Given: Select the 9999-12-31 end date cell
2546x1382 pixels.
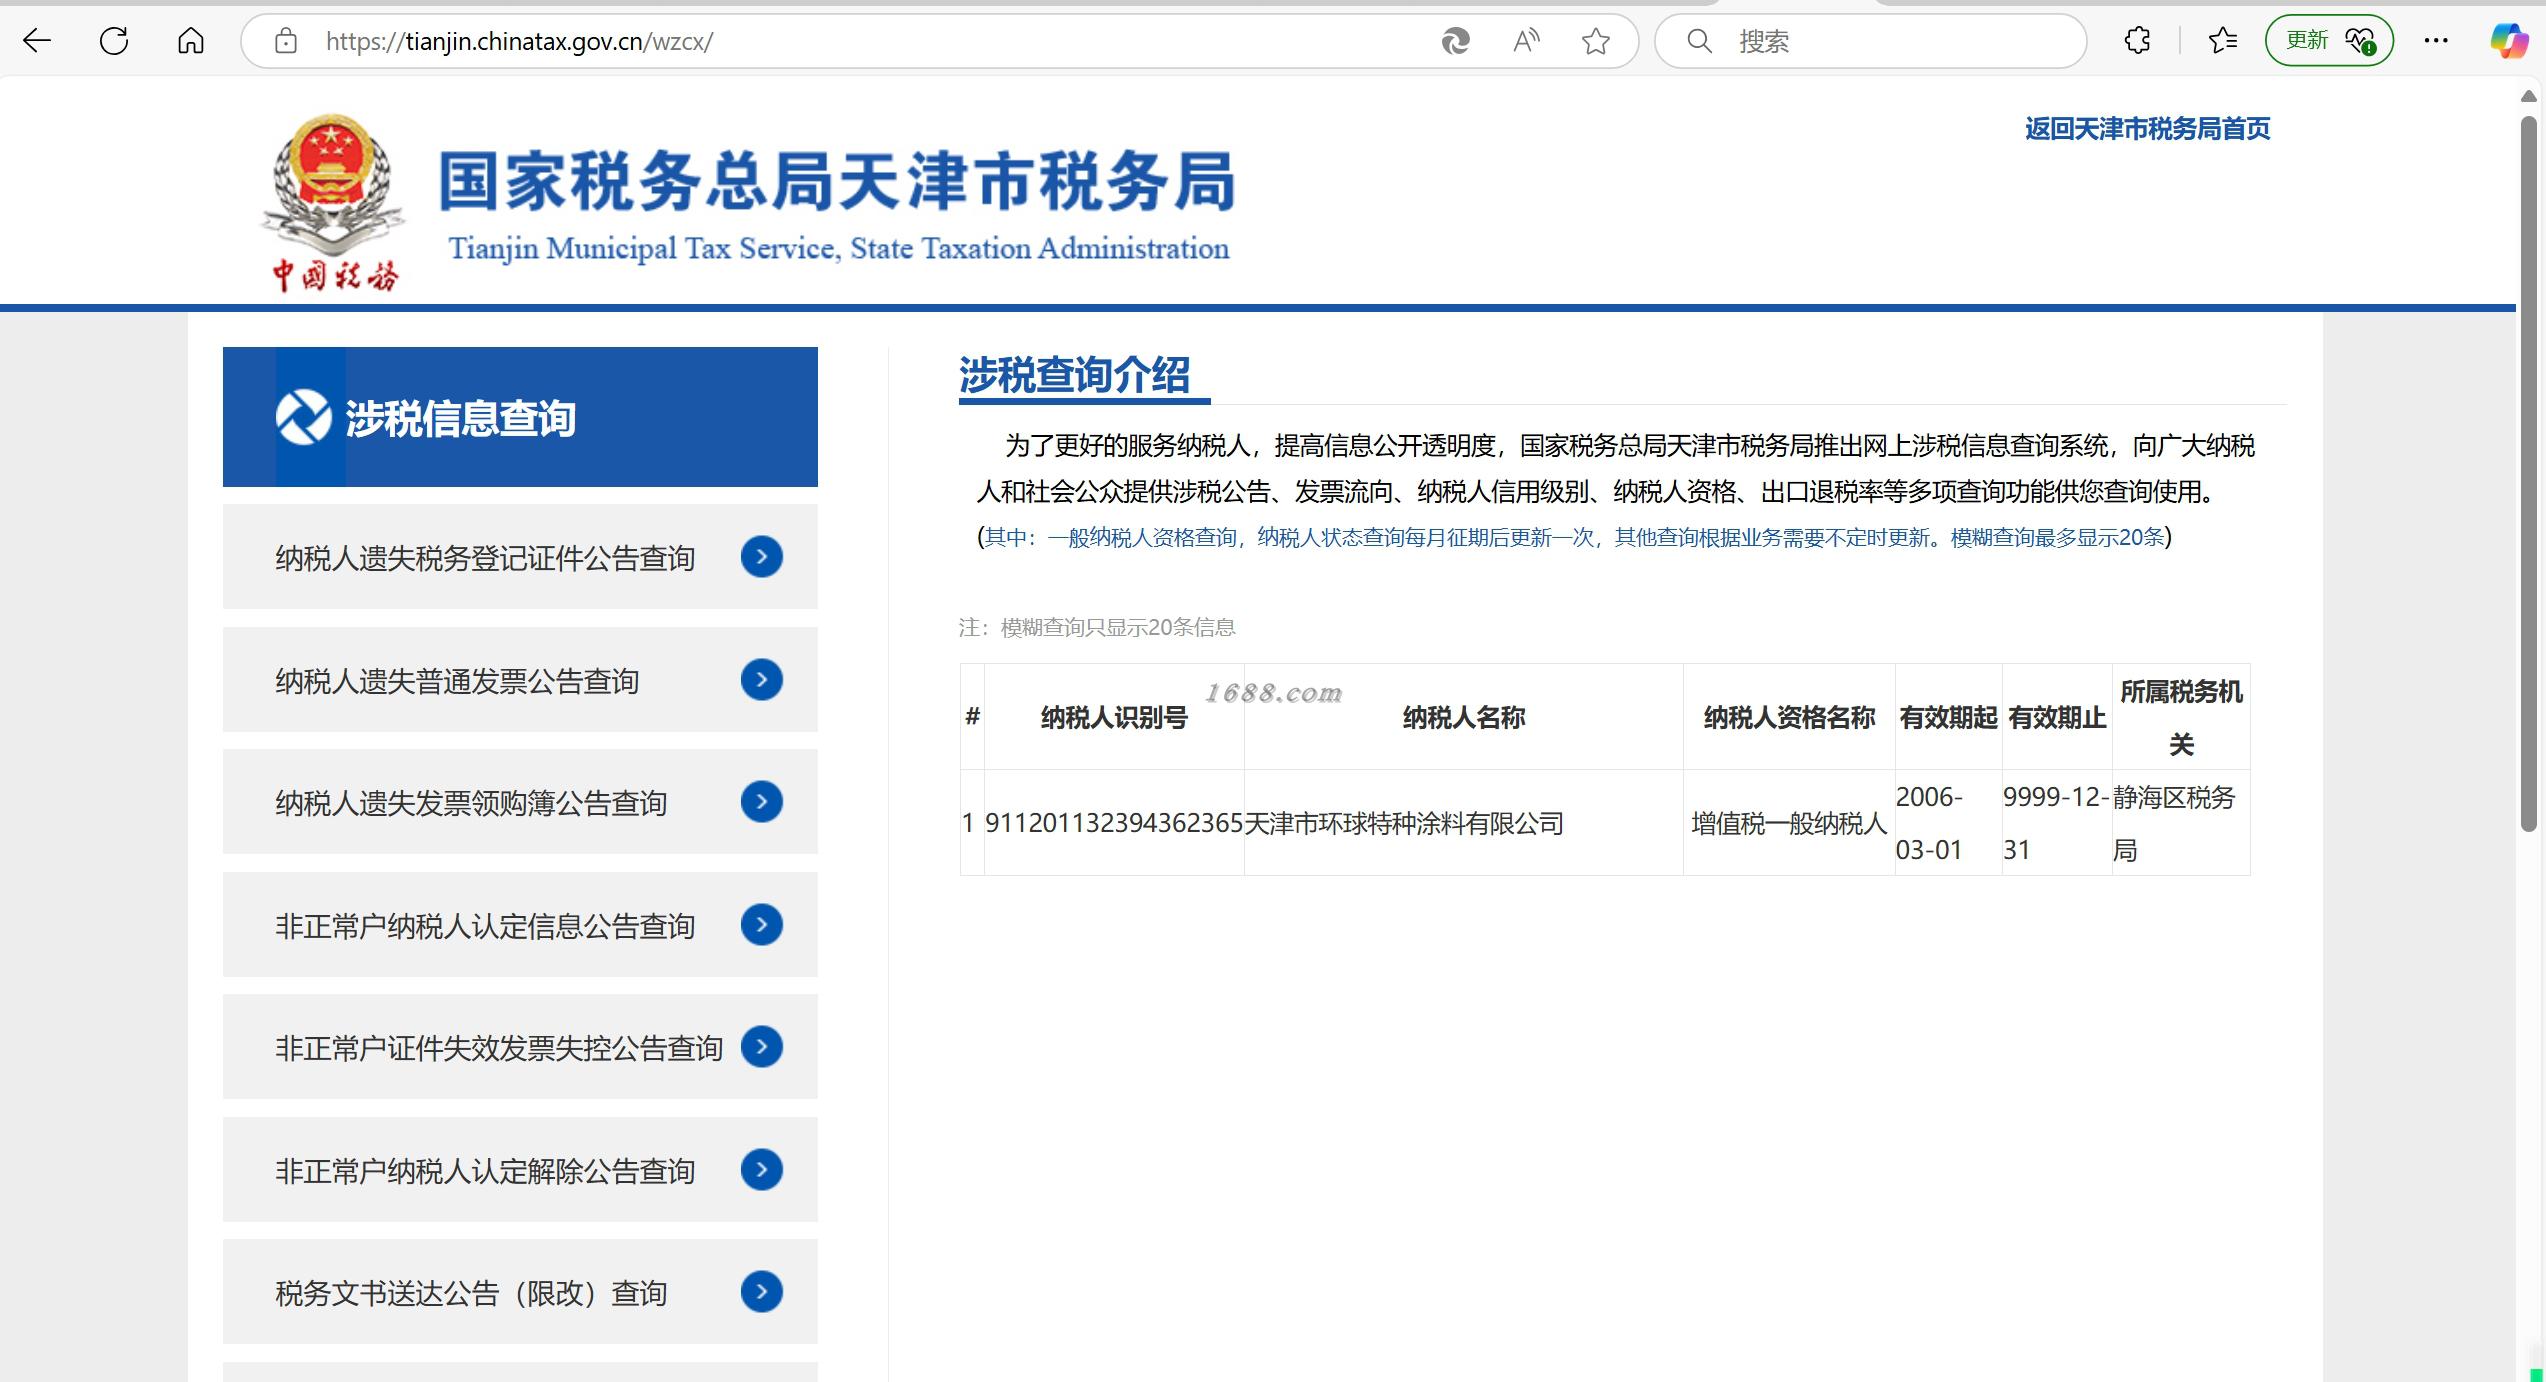Looking at the screenshot, I should coord(2057,823).
